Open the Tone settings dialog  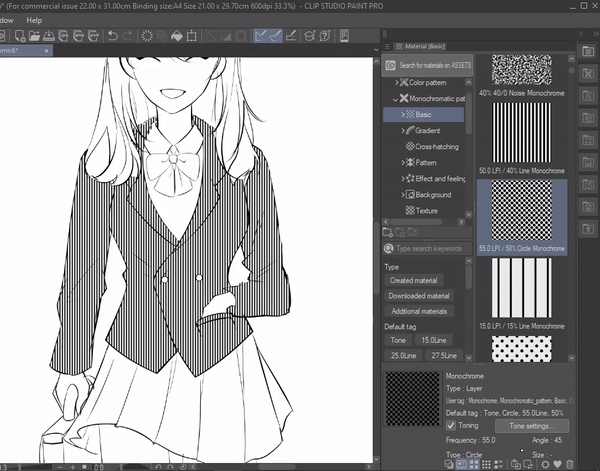[x=539, y=425]
